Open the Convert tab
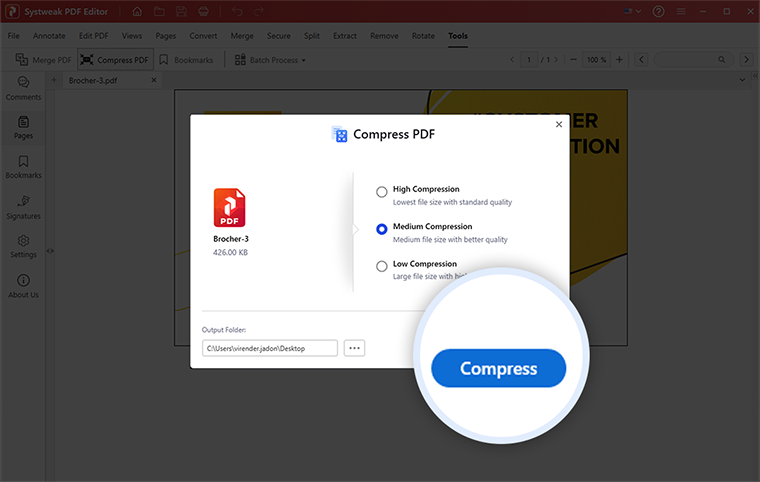This screenshot has height=482, width=760. point(203,36)
